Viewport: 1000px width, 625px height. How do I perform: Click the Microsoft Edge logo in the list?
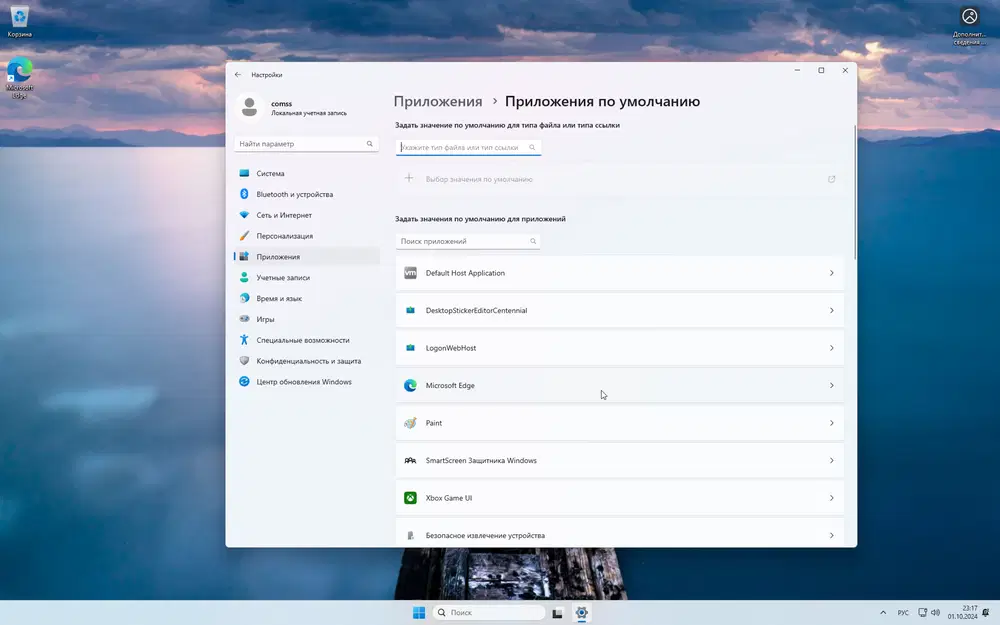(410, 385)
